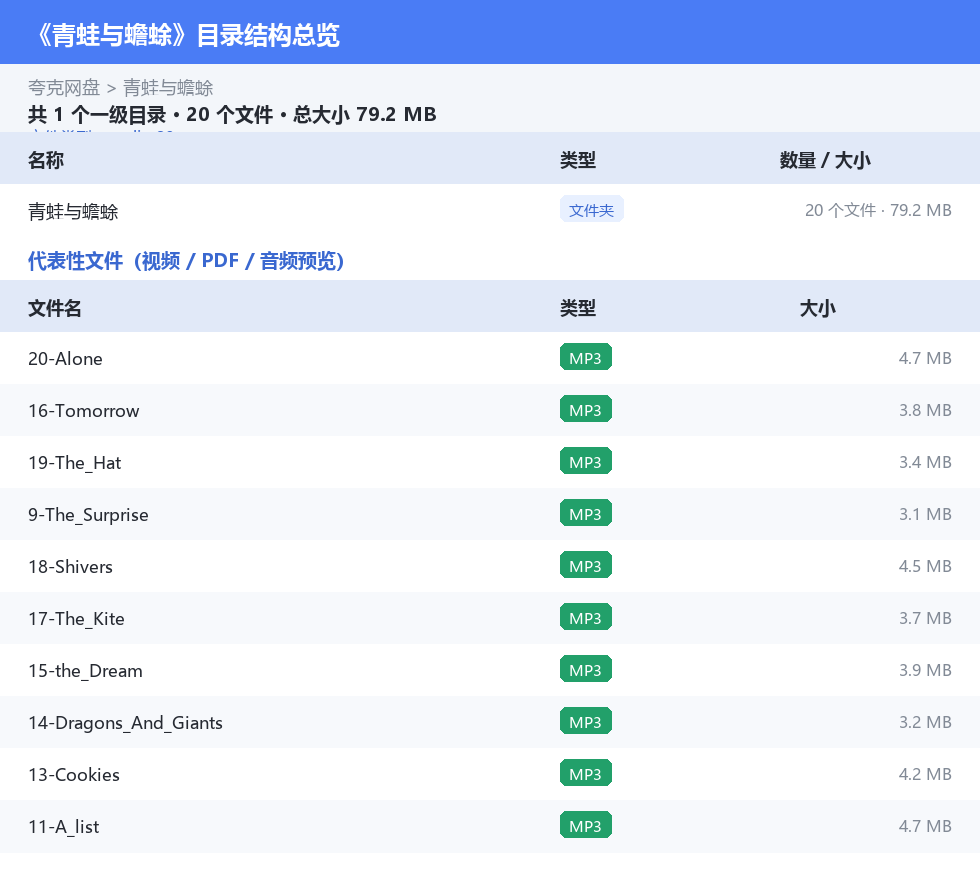Select the summary line showing 总大小 79.2 MB
Viewport: 980px width, 884px height.
232,114
